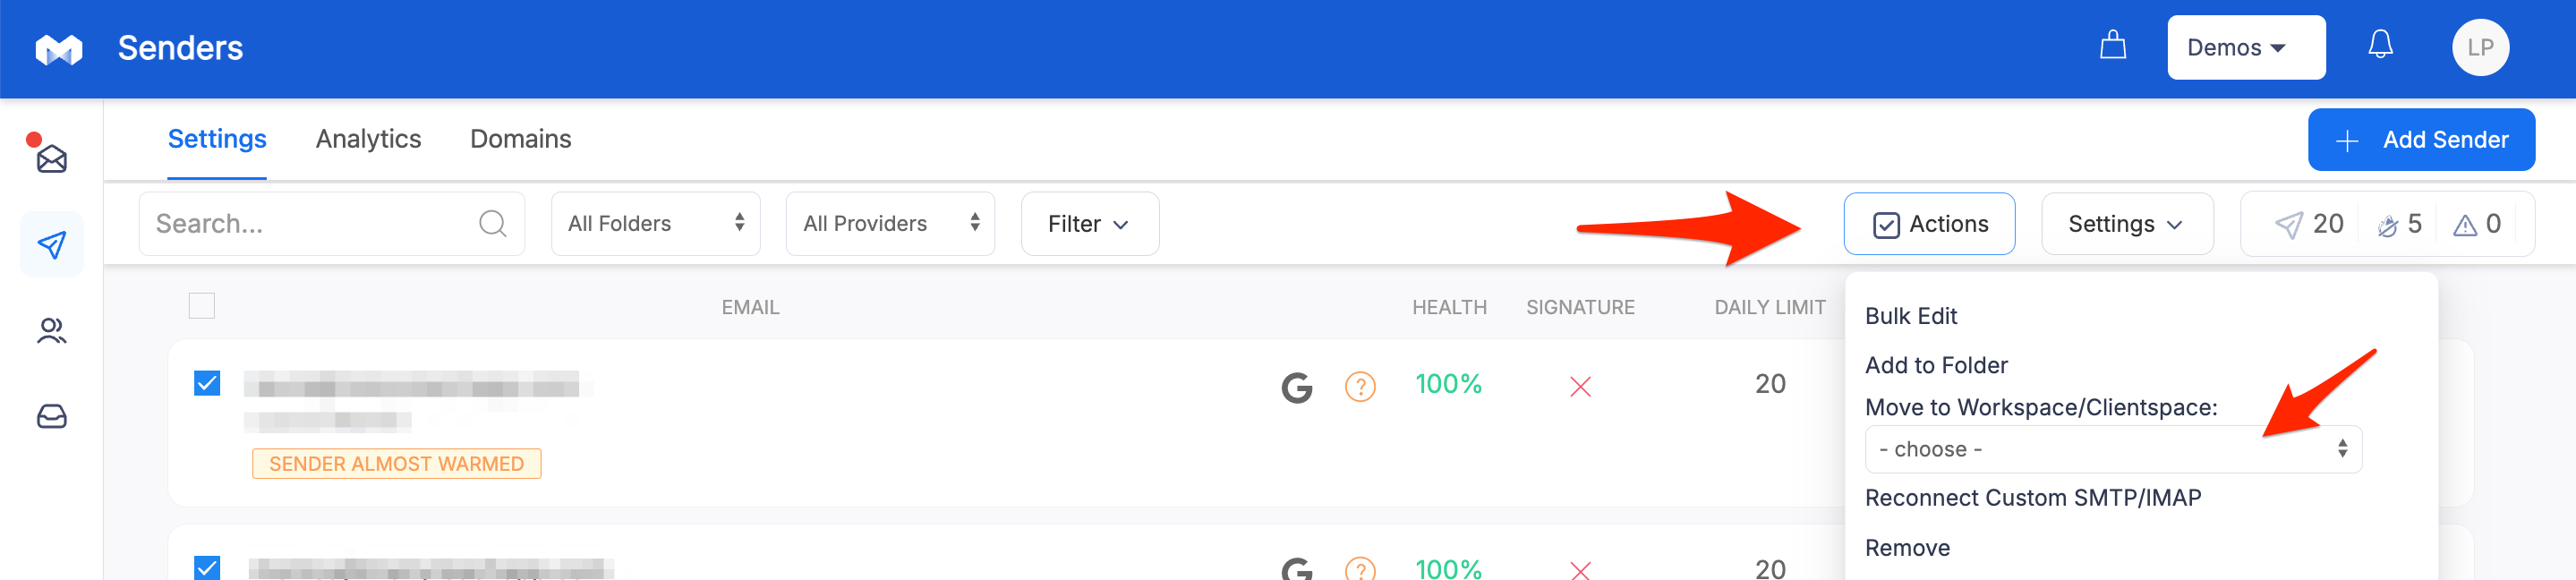Viewport: 2576px width, 580px height.
Task: Open the unified inbox mail icon in sidebar
Action: [51, 159]
